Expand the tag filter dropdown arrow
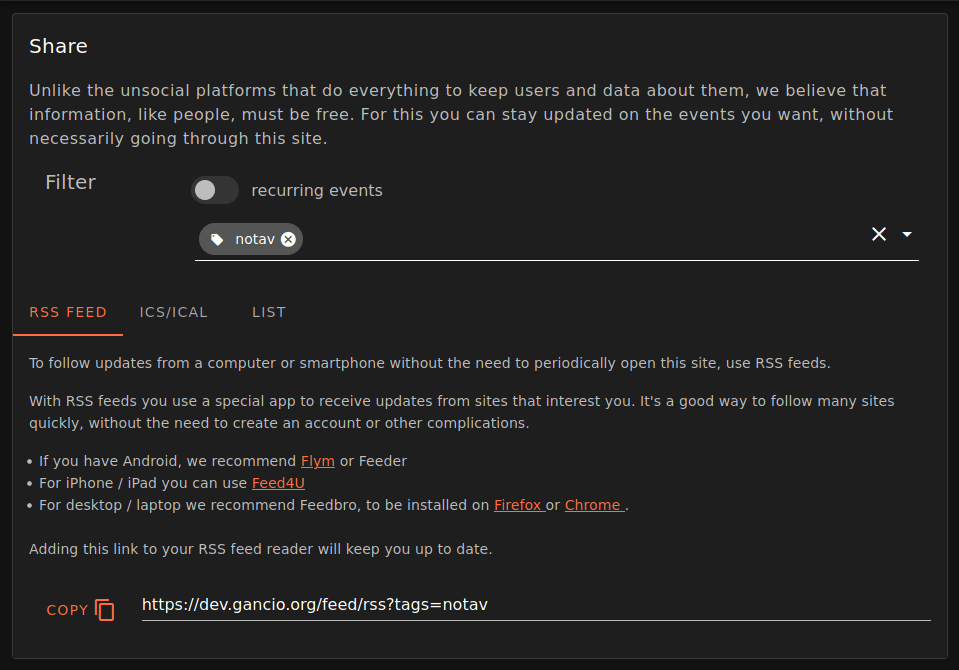The image size is (959, 670). coord(907,234)
